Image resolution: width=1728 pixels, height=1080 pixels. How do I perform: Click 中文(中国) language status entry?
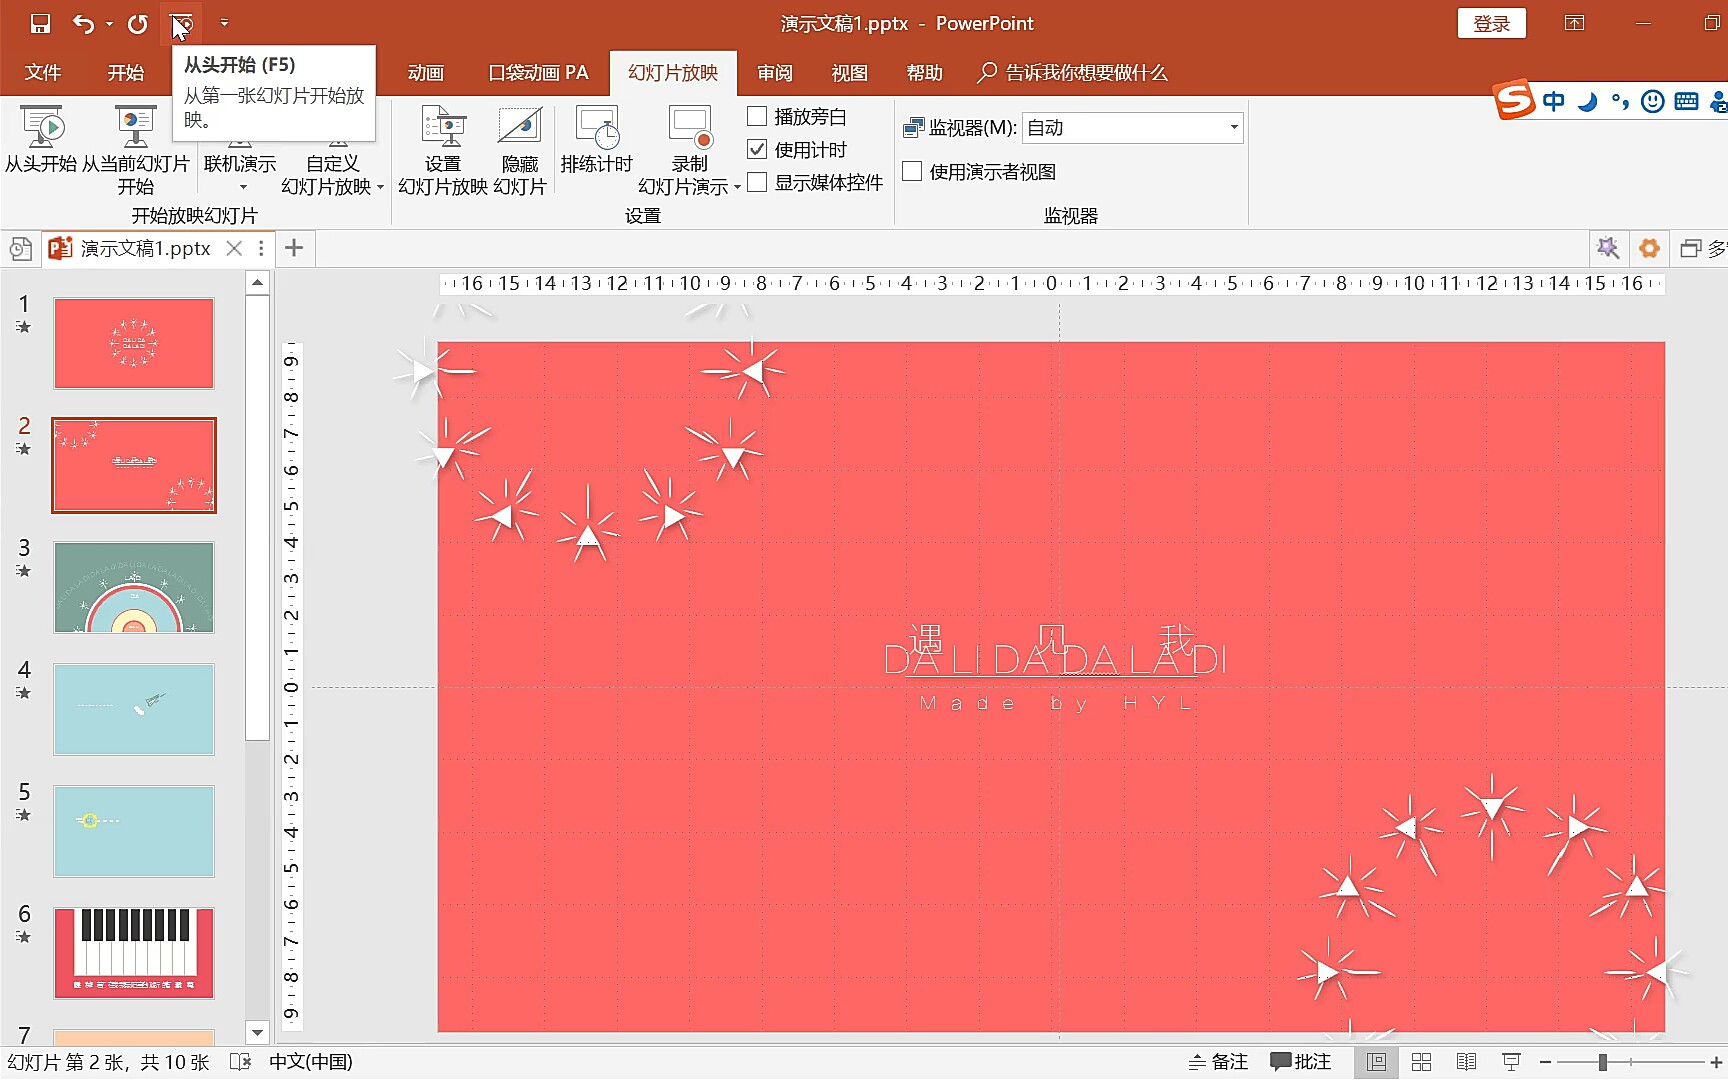311,1062
